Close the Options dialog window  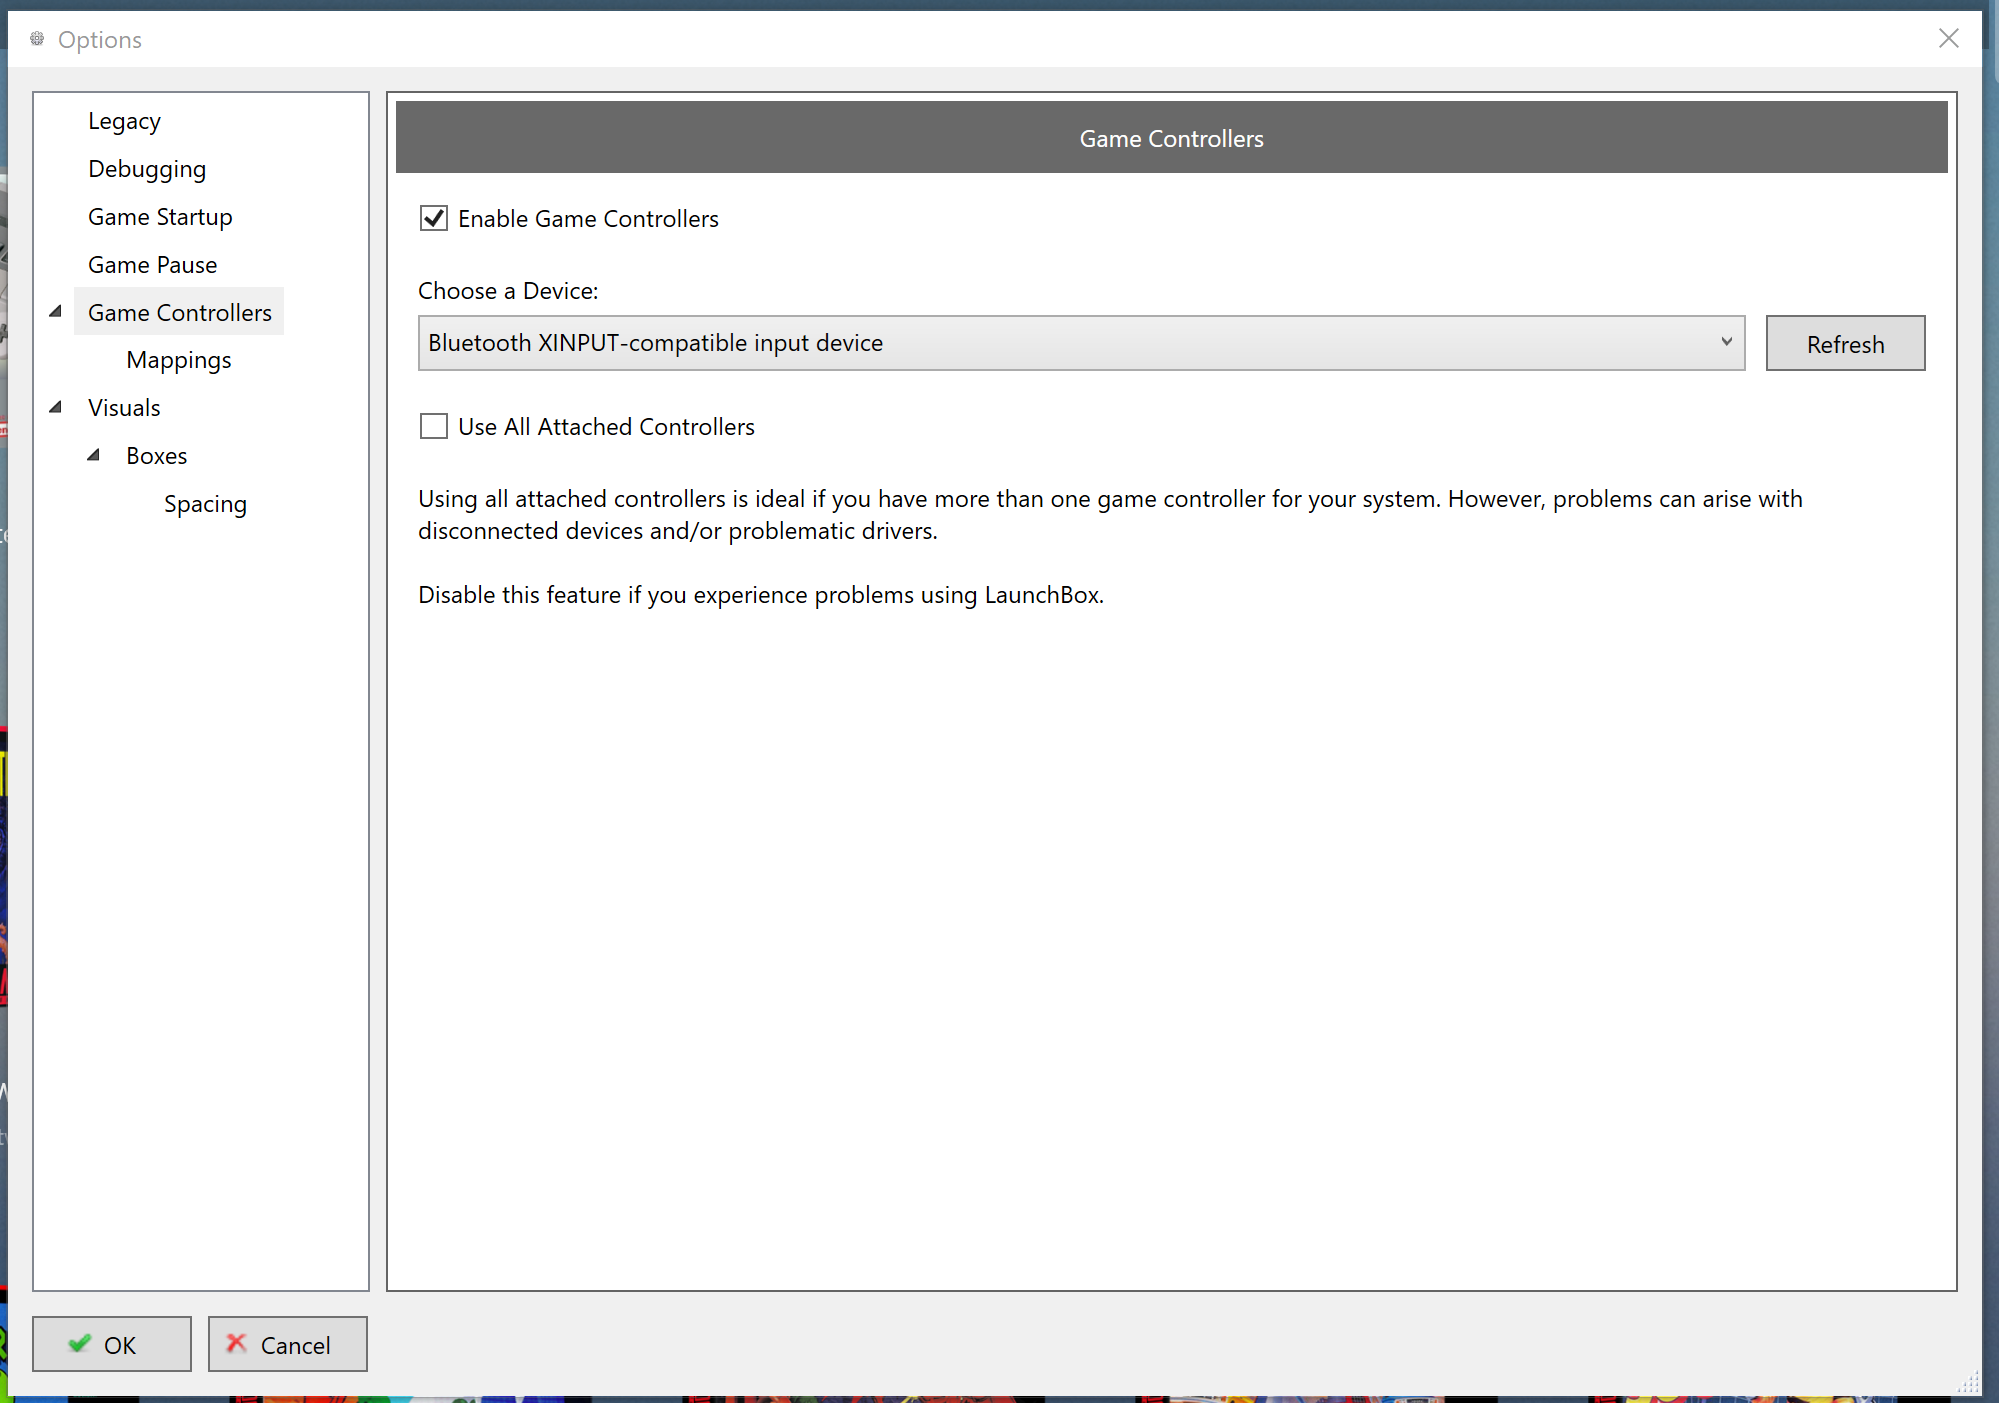coord(1948,39)
